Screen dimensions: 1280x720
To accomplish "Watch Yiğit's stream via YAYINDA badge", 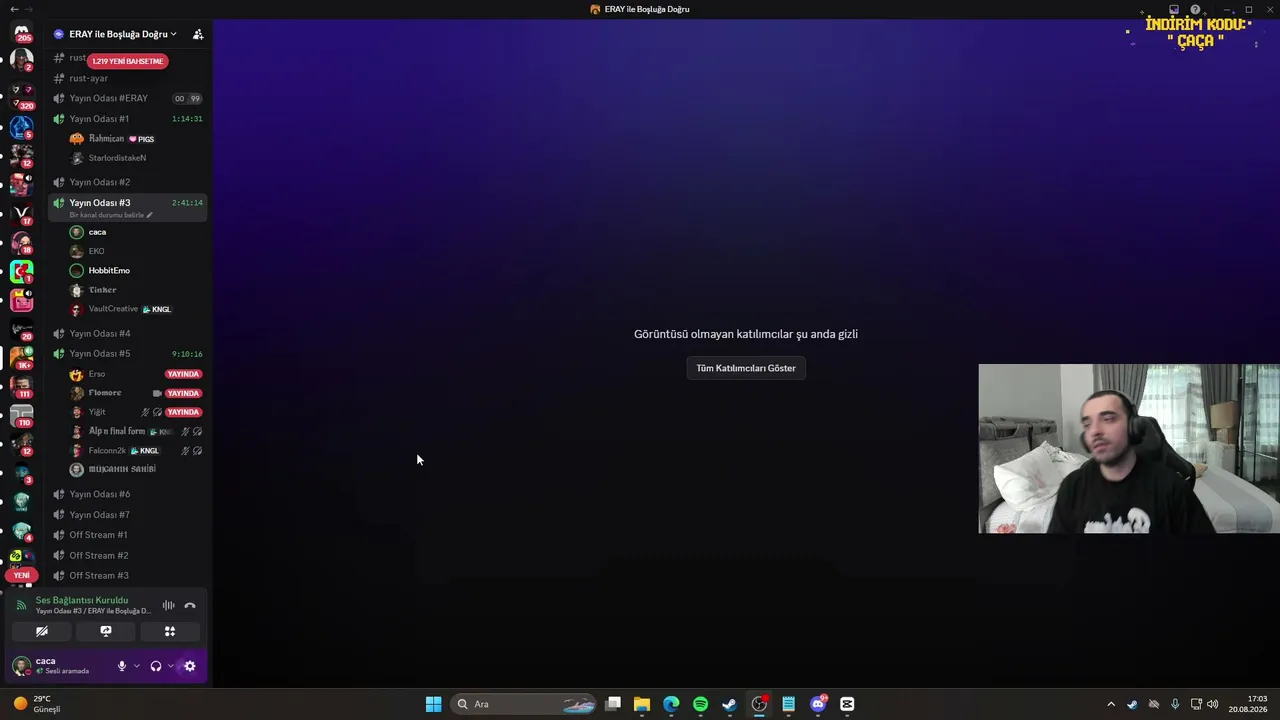I will pyautogui.click(x=183, y=412).
